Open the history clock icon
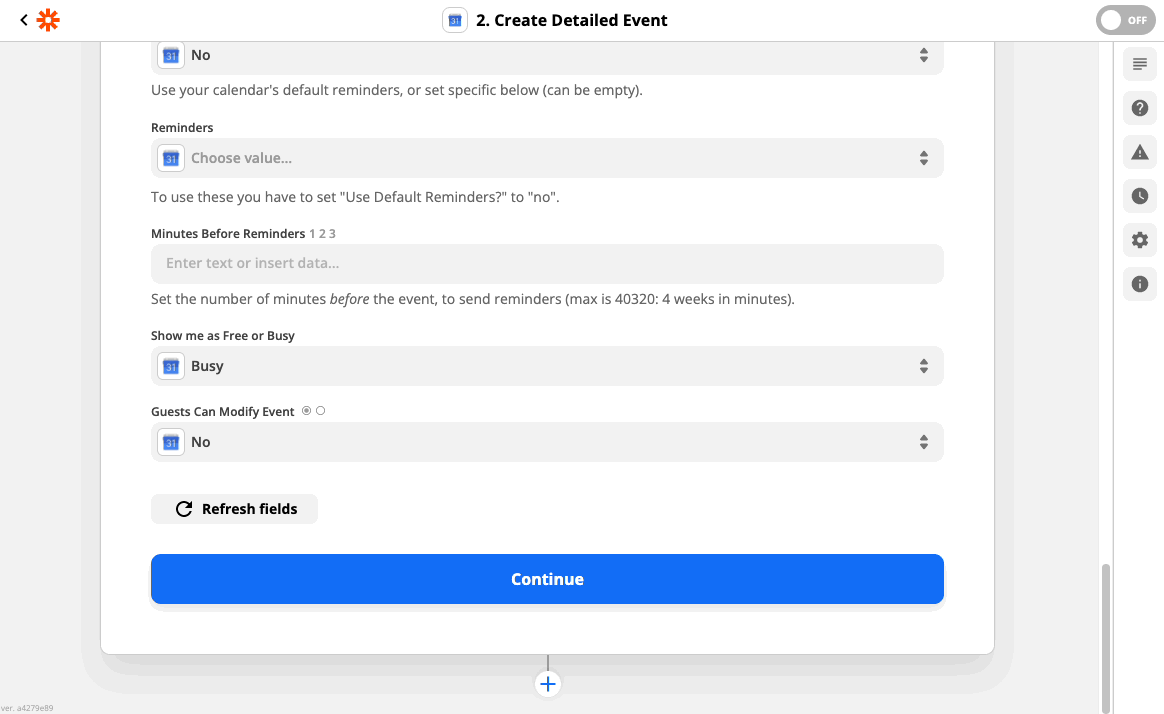 pos(1139,196)
